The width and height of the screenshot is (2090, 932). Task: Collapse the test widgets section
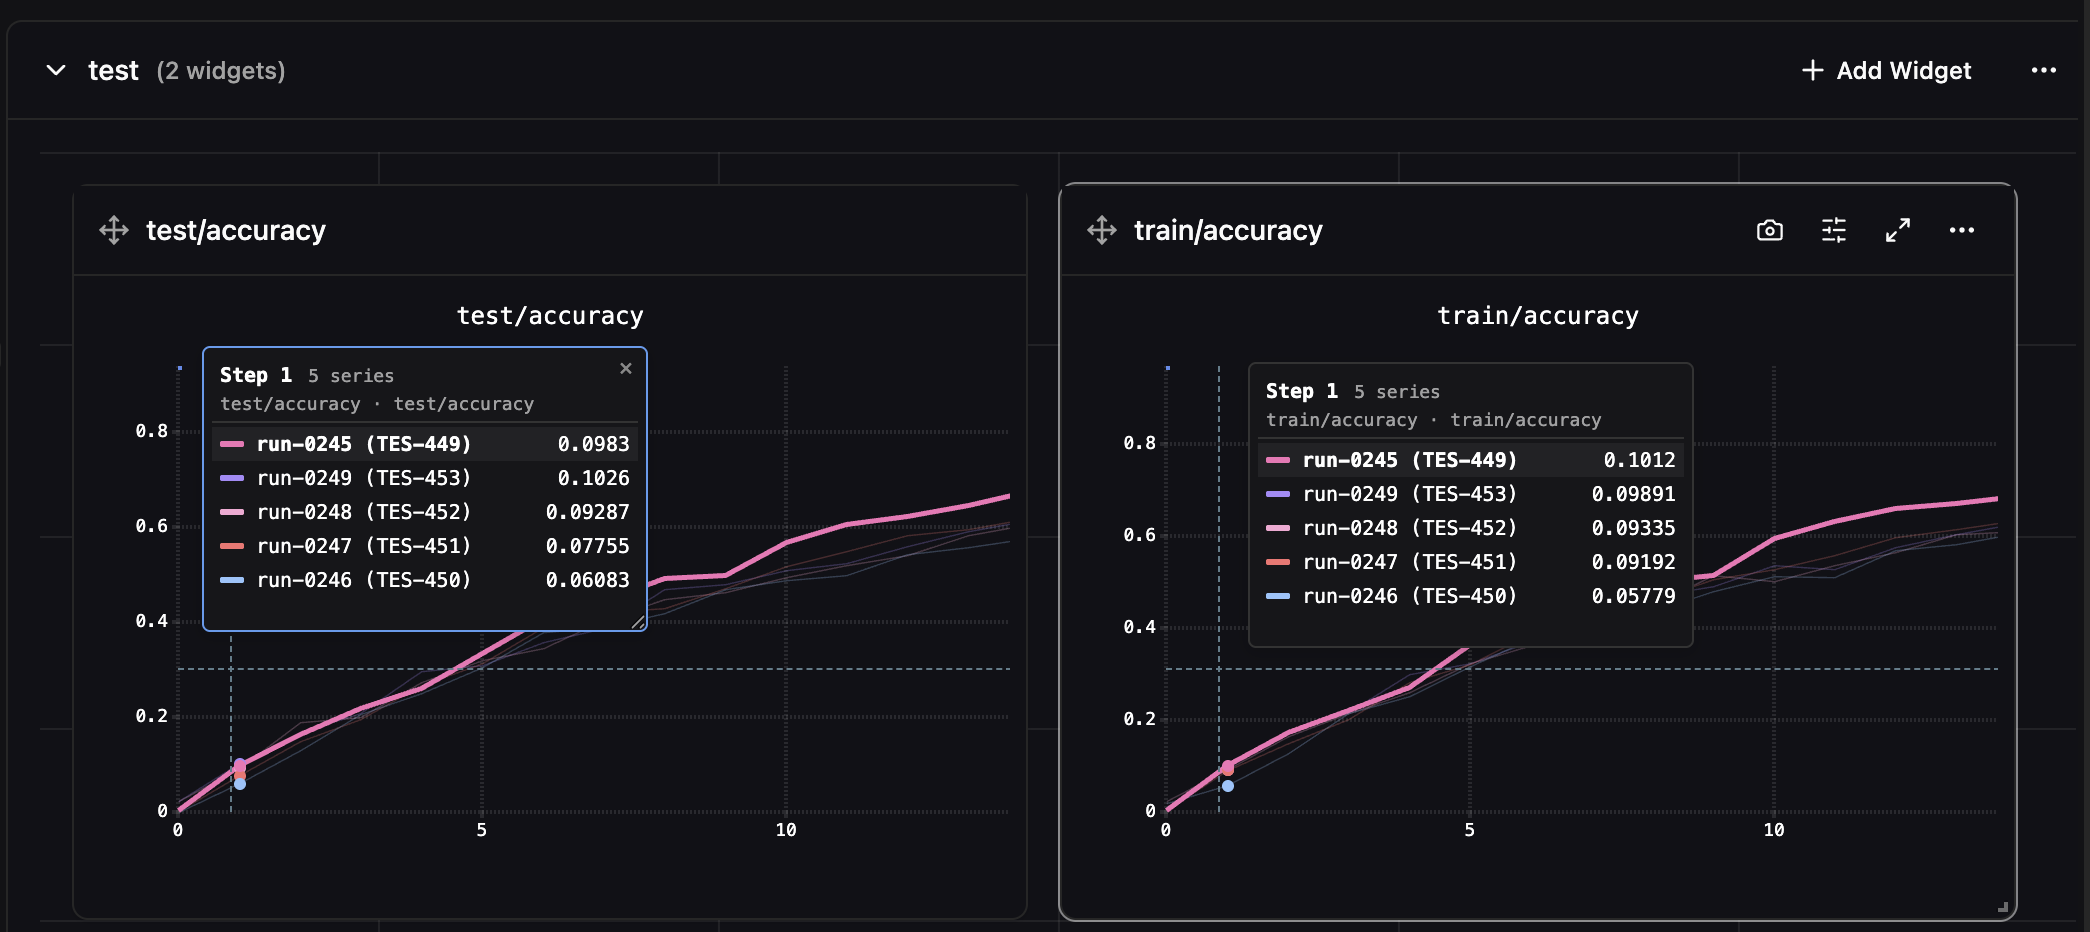pos(57,70)
